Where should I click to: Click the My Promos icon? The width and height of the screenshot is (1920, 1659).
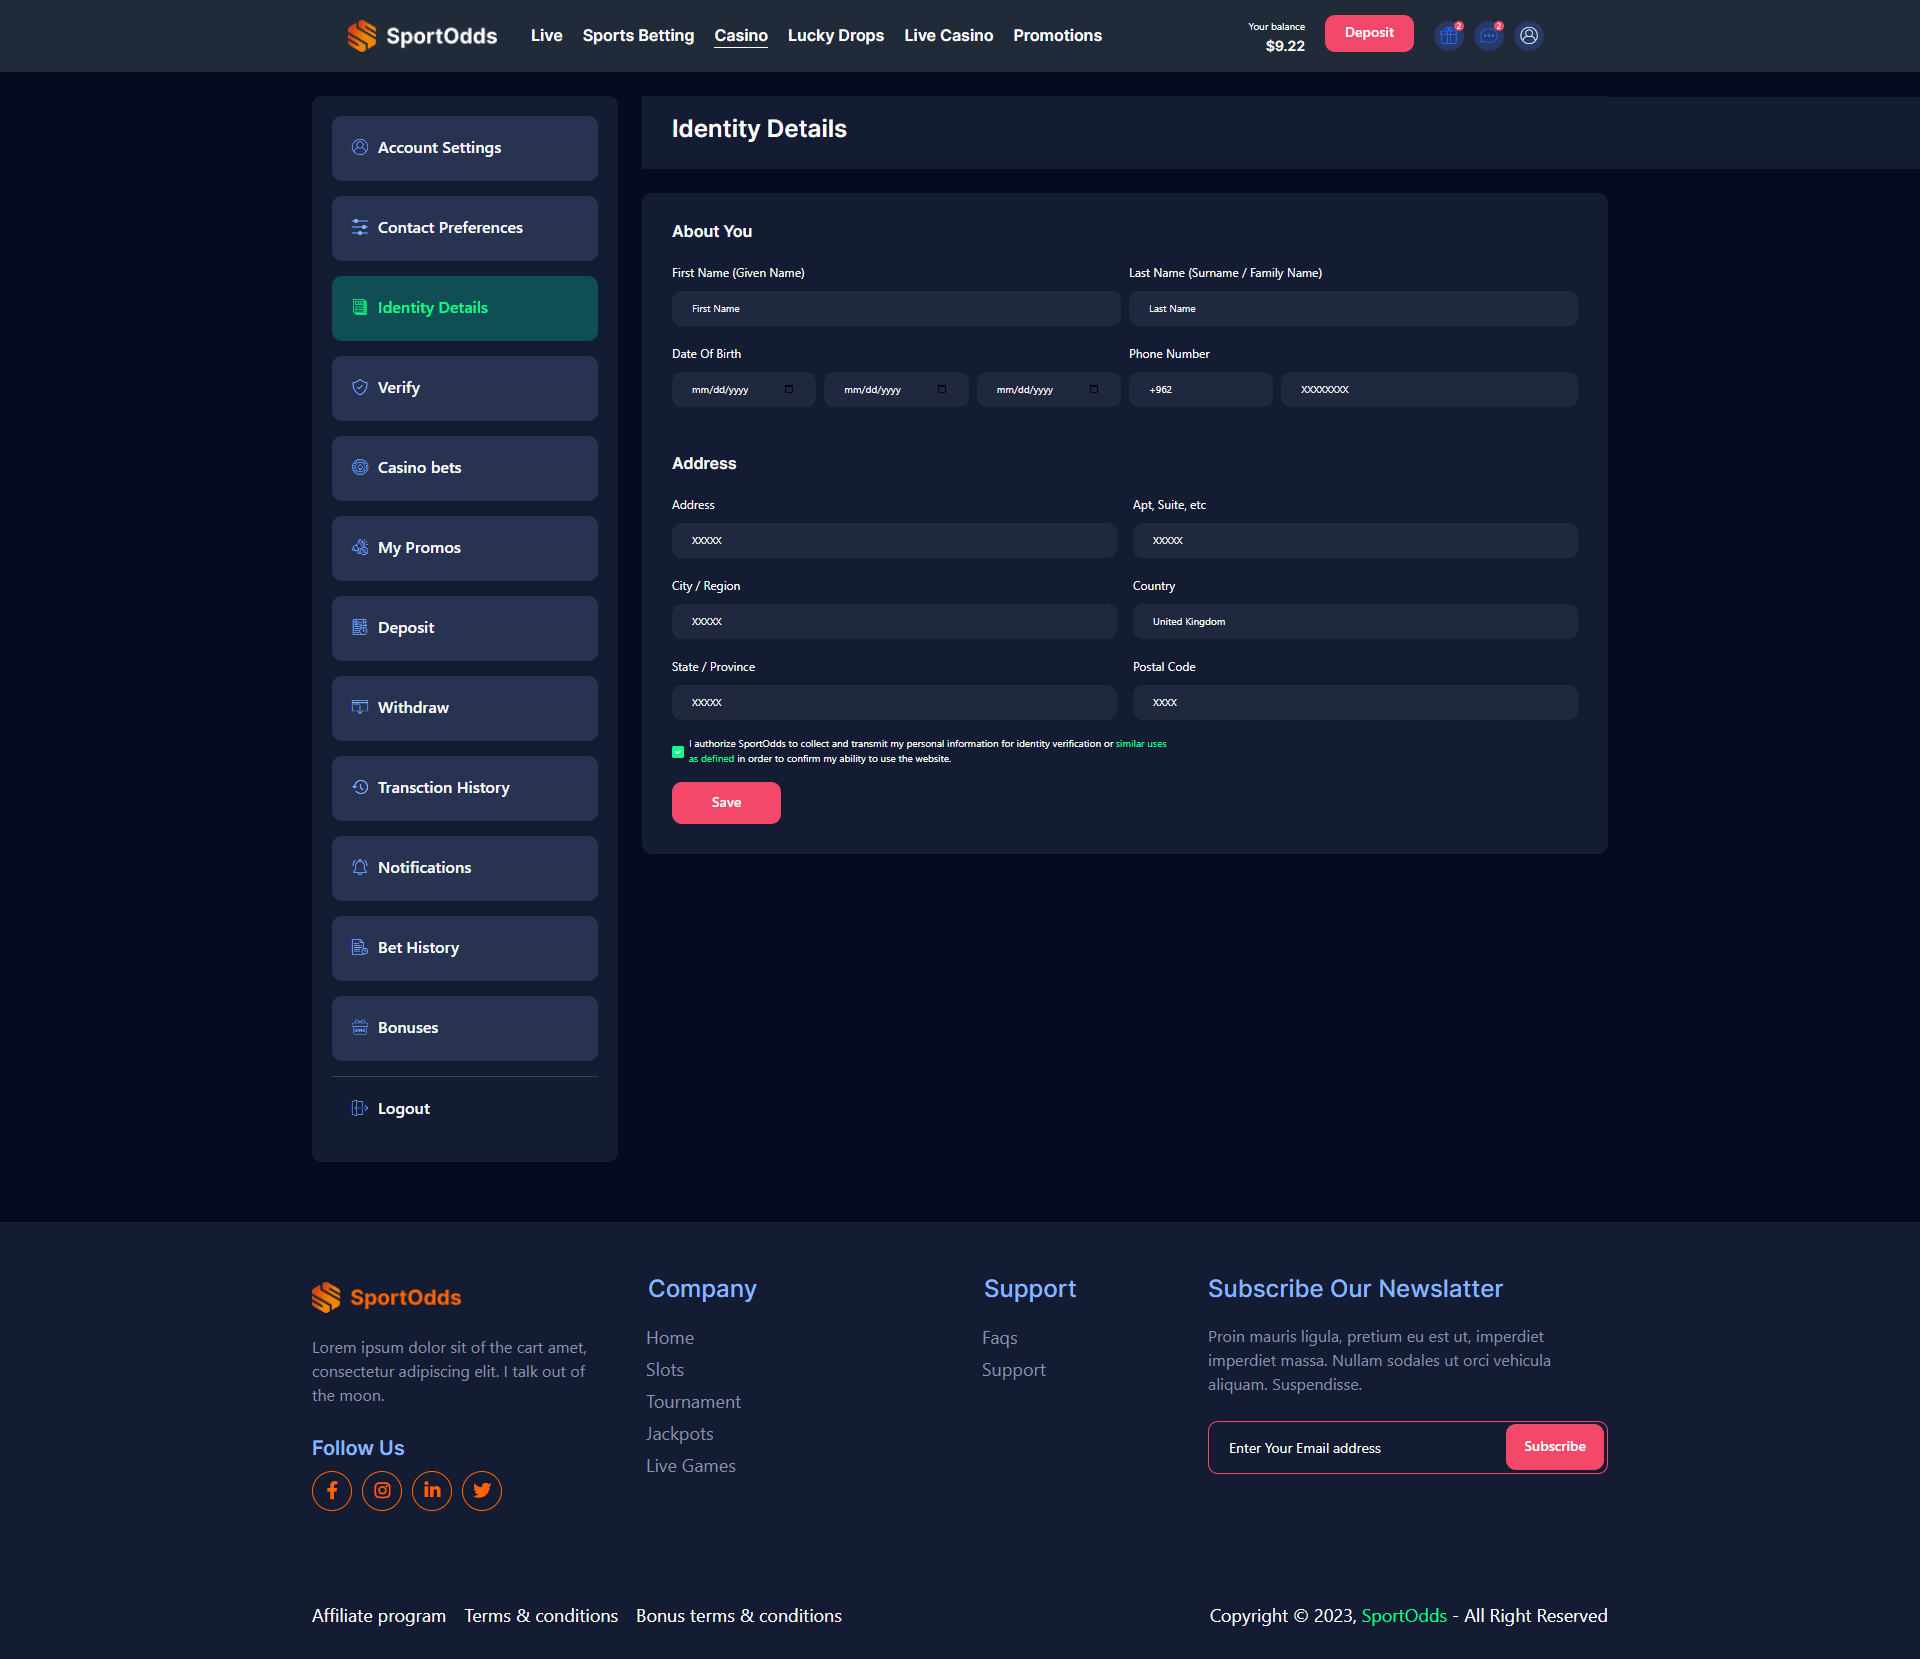(360, 547)
